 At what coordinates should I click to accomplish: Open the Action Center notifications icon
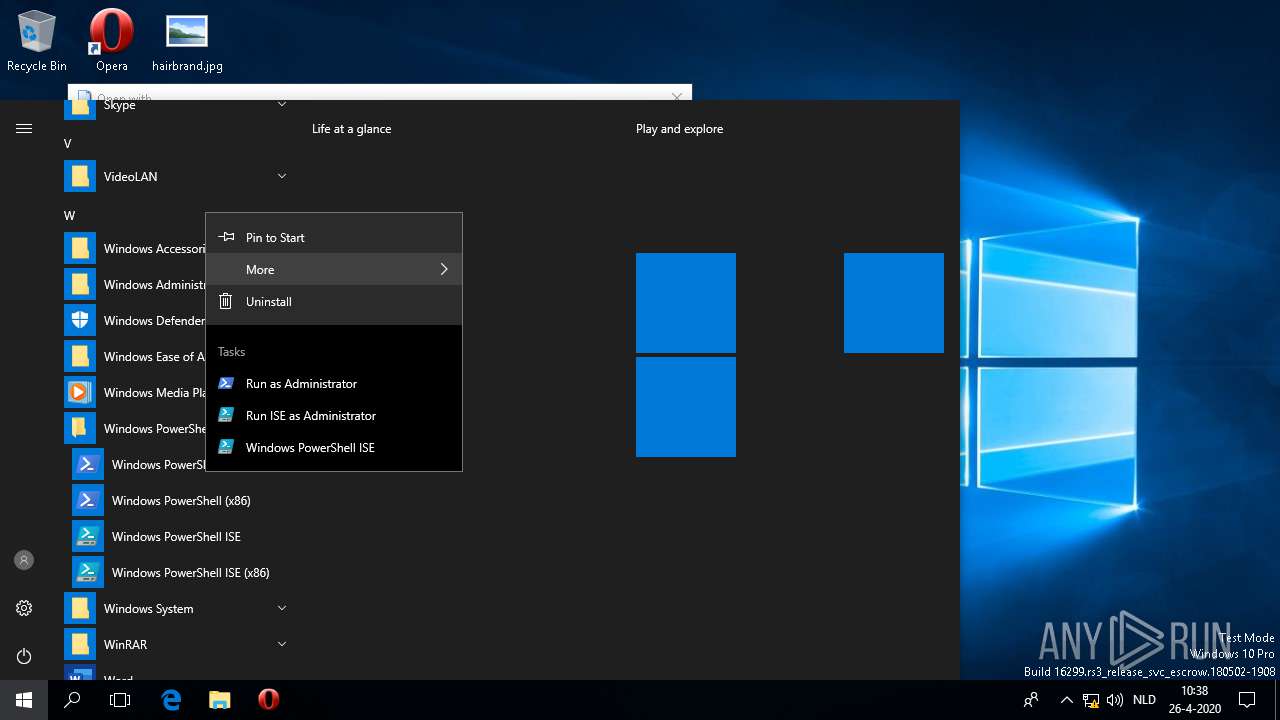pyautogui.click(x=1247, y=700)
